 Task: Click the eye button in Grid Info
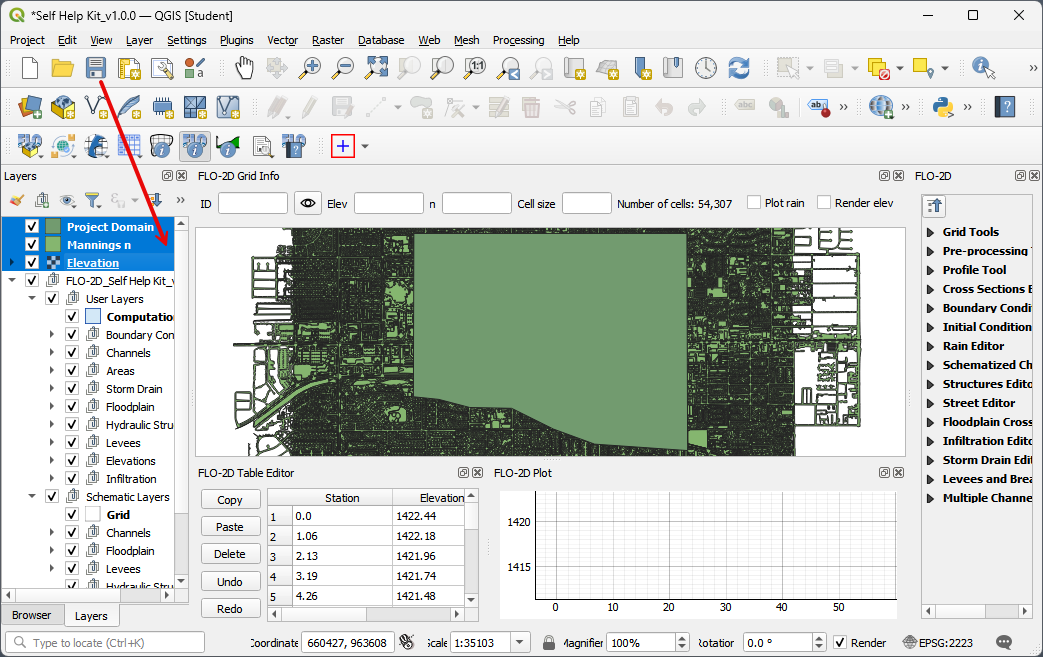[308, 204]
